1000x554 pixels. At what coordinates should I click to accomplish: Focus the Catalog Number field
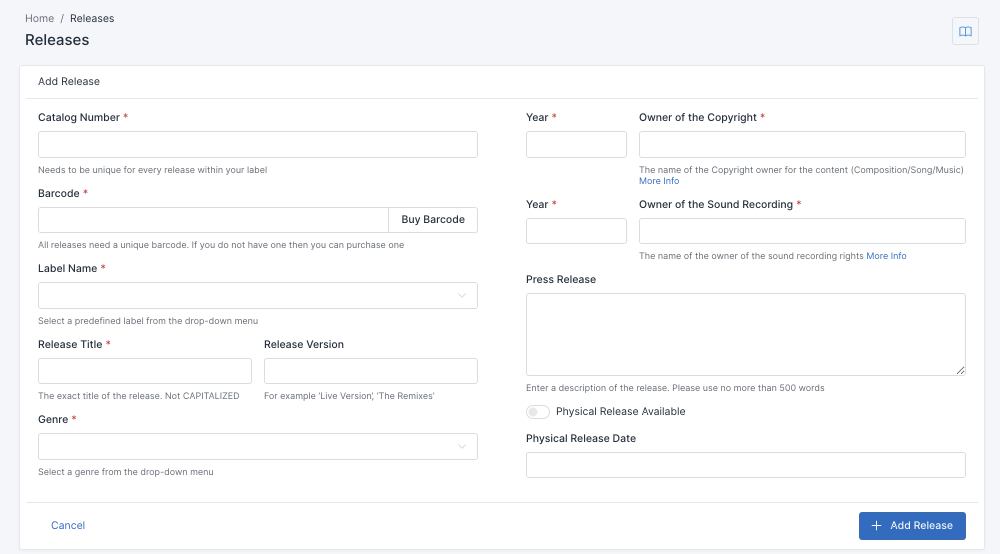click(257, 145)
